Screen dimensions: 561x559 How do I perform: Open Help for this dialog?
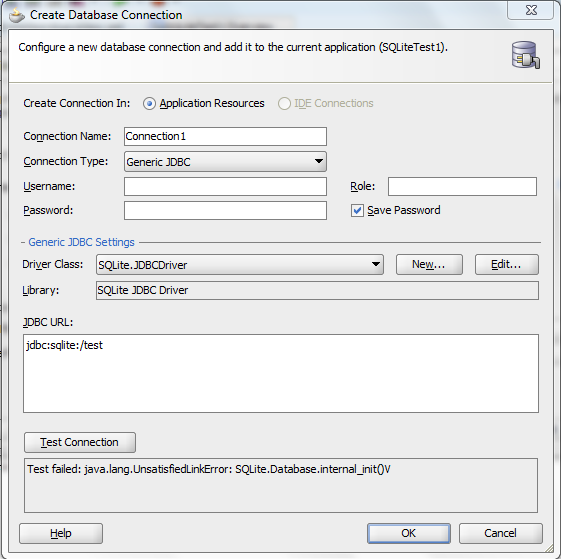click(61, 533)
